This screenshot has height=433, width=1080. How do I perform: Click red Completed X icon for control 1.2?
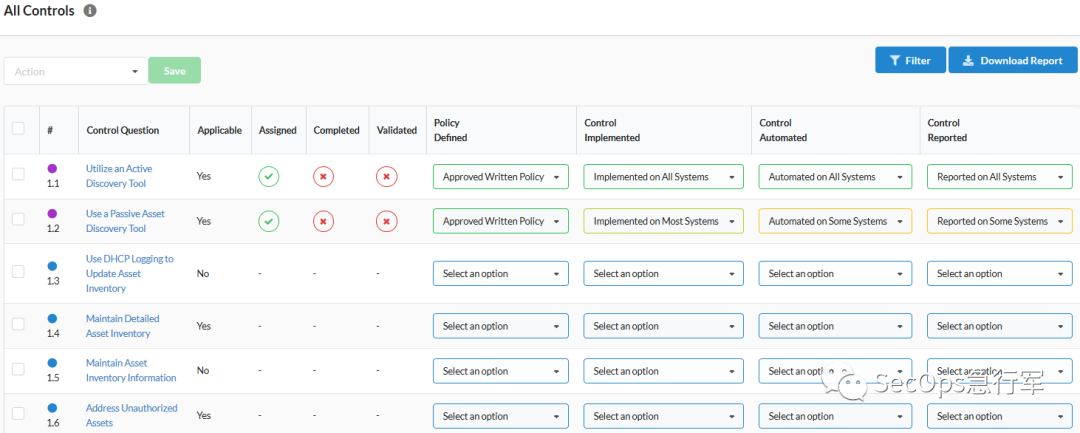coord(323,221)
